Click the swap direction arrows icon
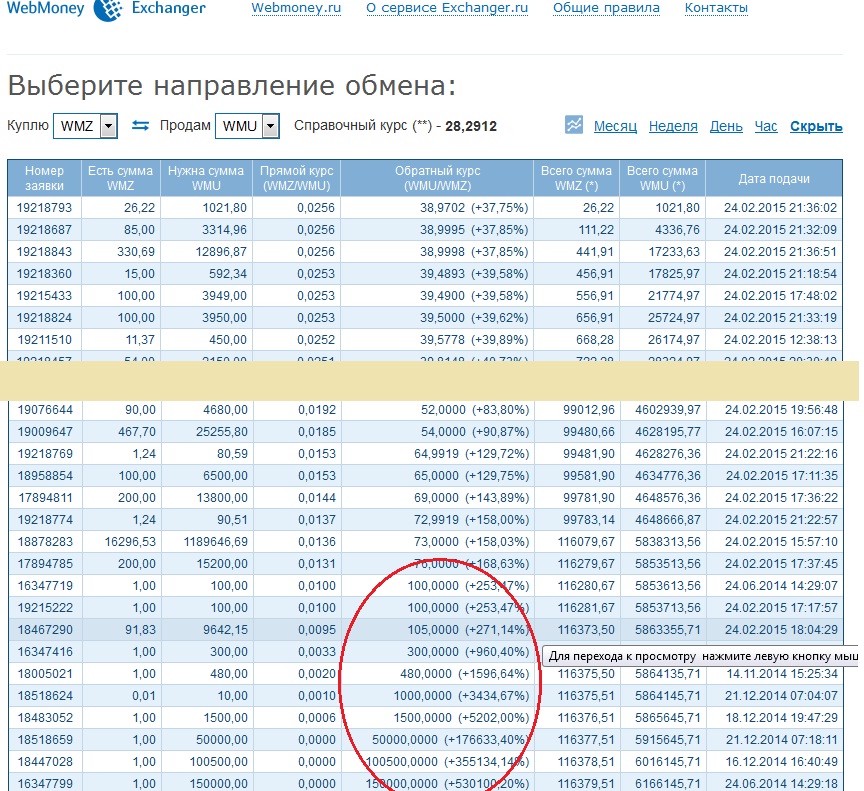Image resolution: width=864 pixels, height=791 pixels. (x=141, y=126)
